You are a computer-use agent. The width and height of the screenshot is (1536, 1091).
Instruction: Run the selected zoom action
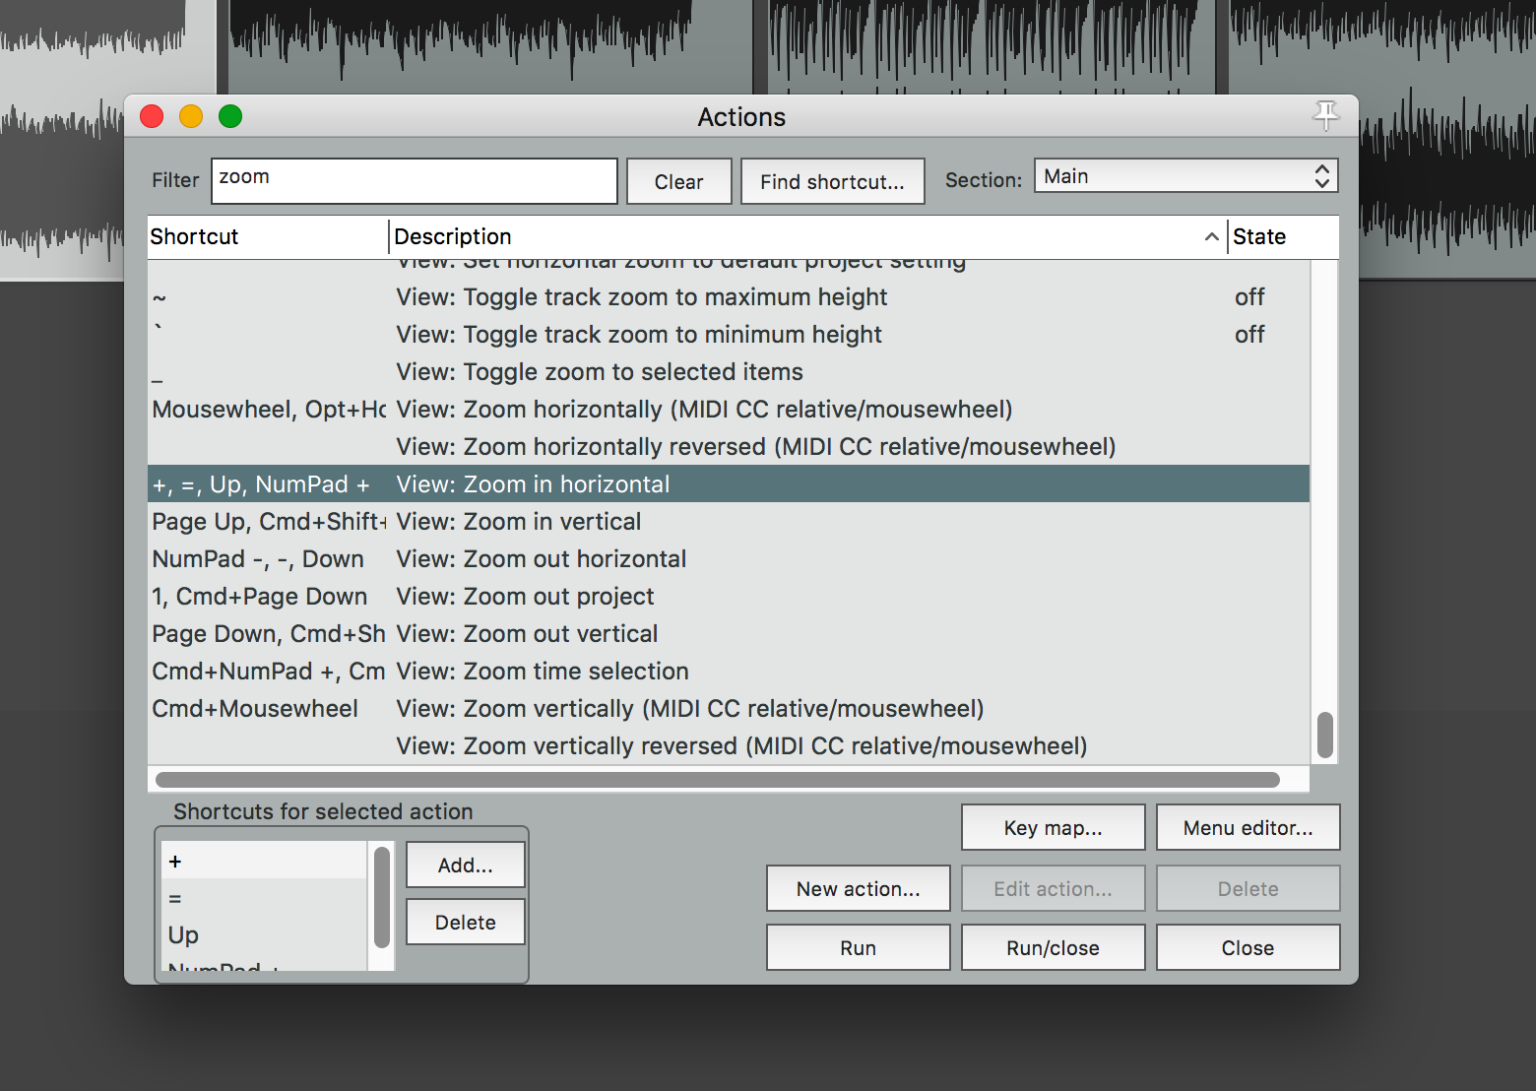(x=857, y=947)
